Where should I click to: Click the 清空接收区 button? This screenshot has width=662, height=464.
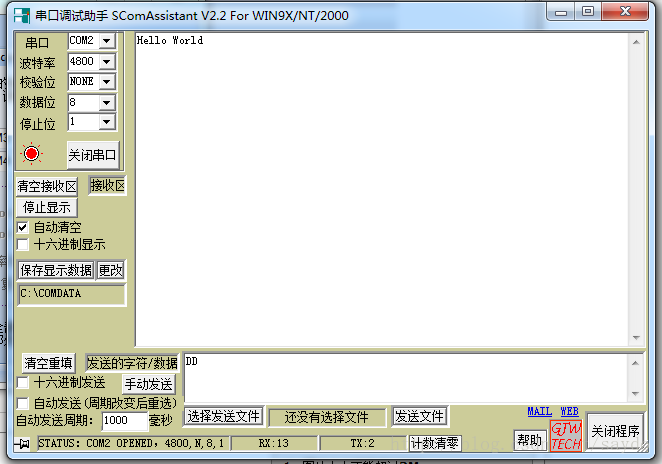[x=47, y=186]
